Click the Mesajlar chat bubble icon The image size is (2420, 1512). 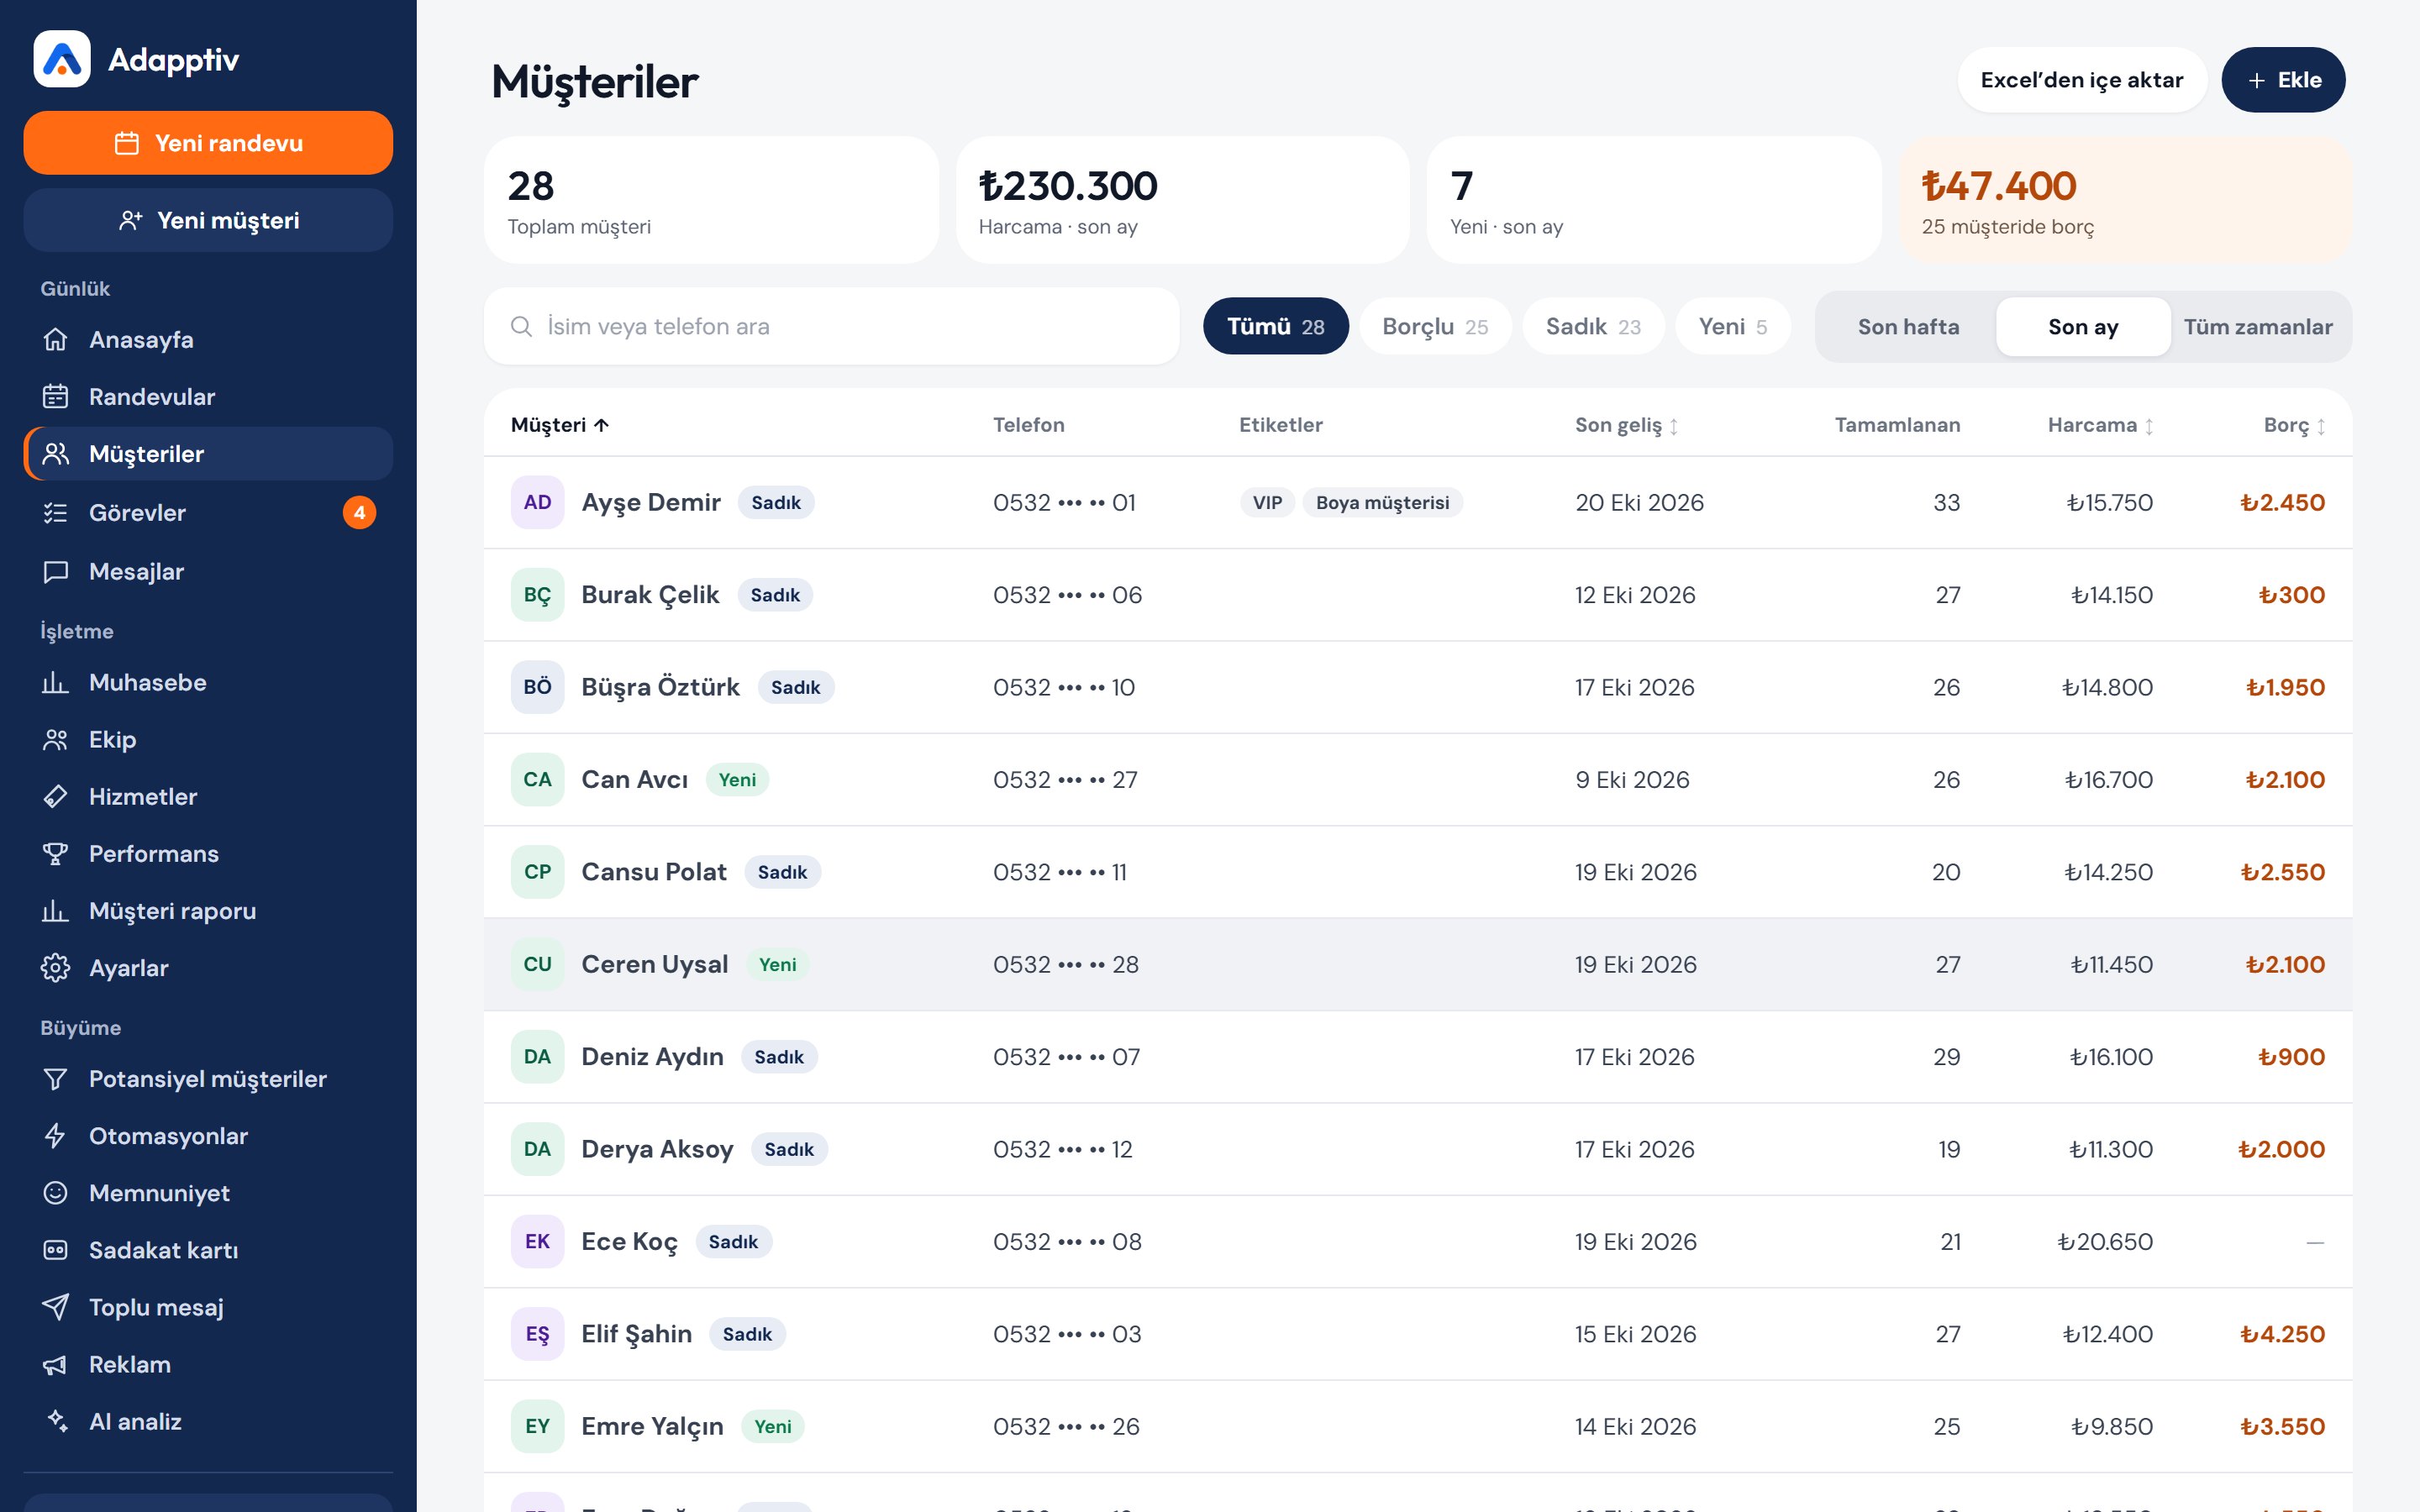pos(56,571)
